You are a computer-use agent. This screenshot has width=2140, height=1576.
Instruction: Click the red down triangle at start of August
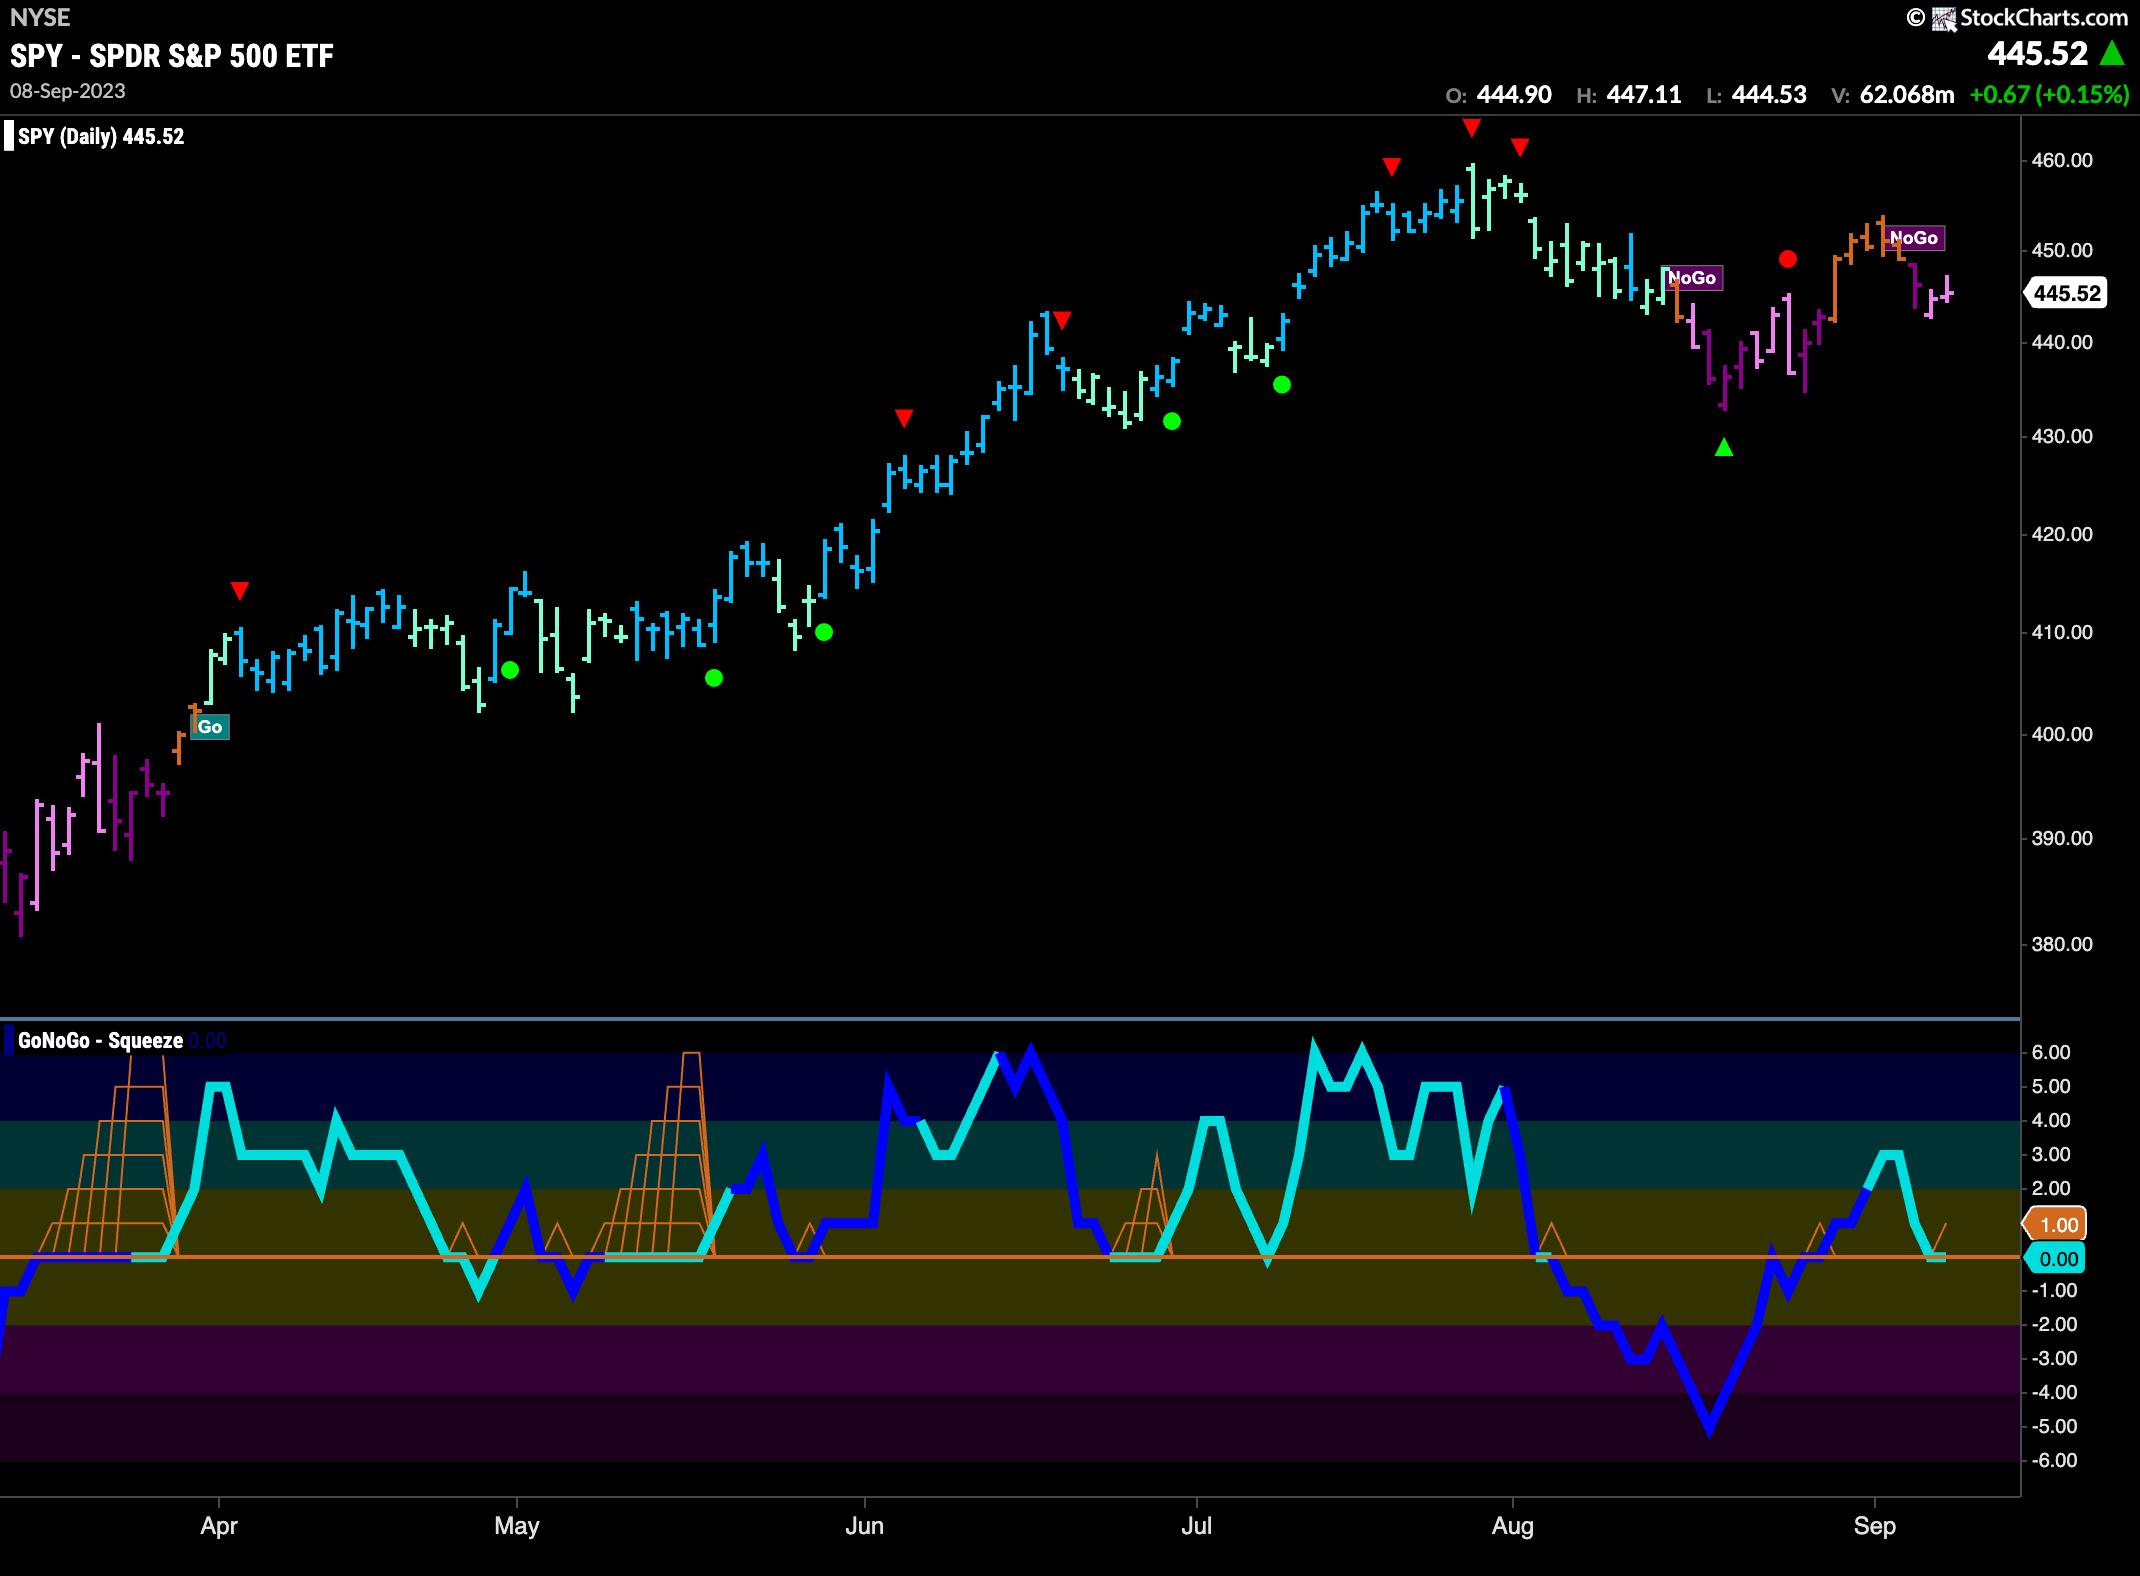tap(1520, 148)
